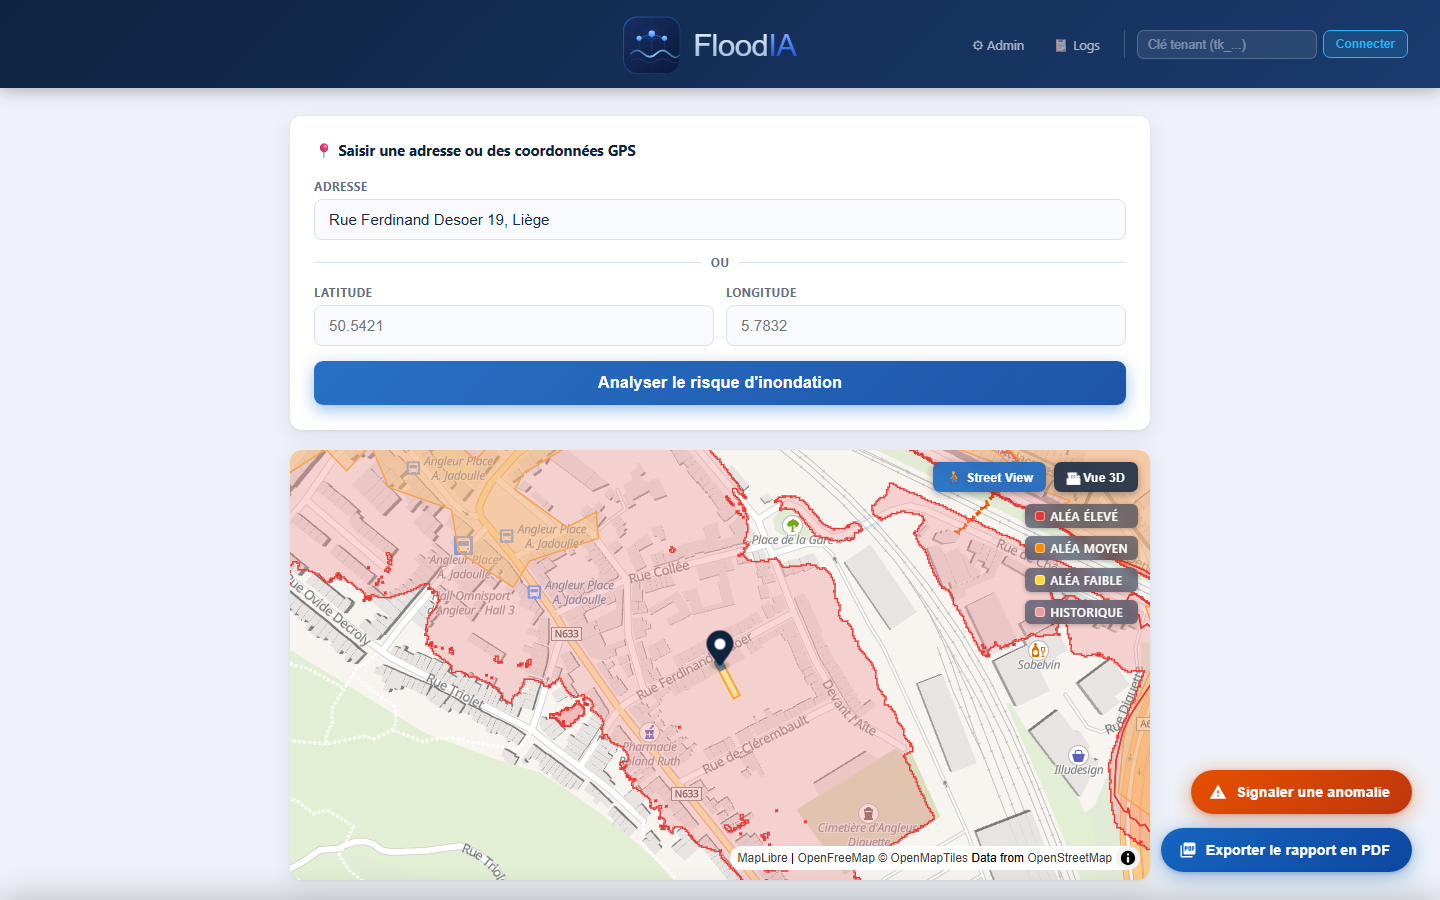
Task: Open the OpenMapTiles attribution link
Action: [923, 858]
